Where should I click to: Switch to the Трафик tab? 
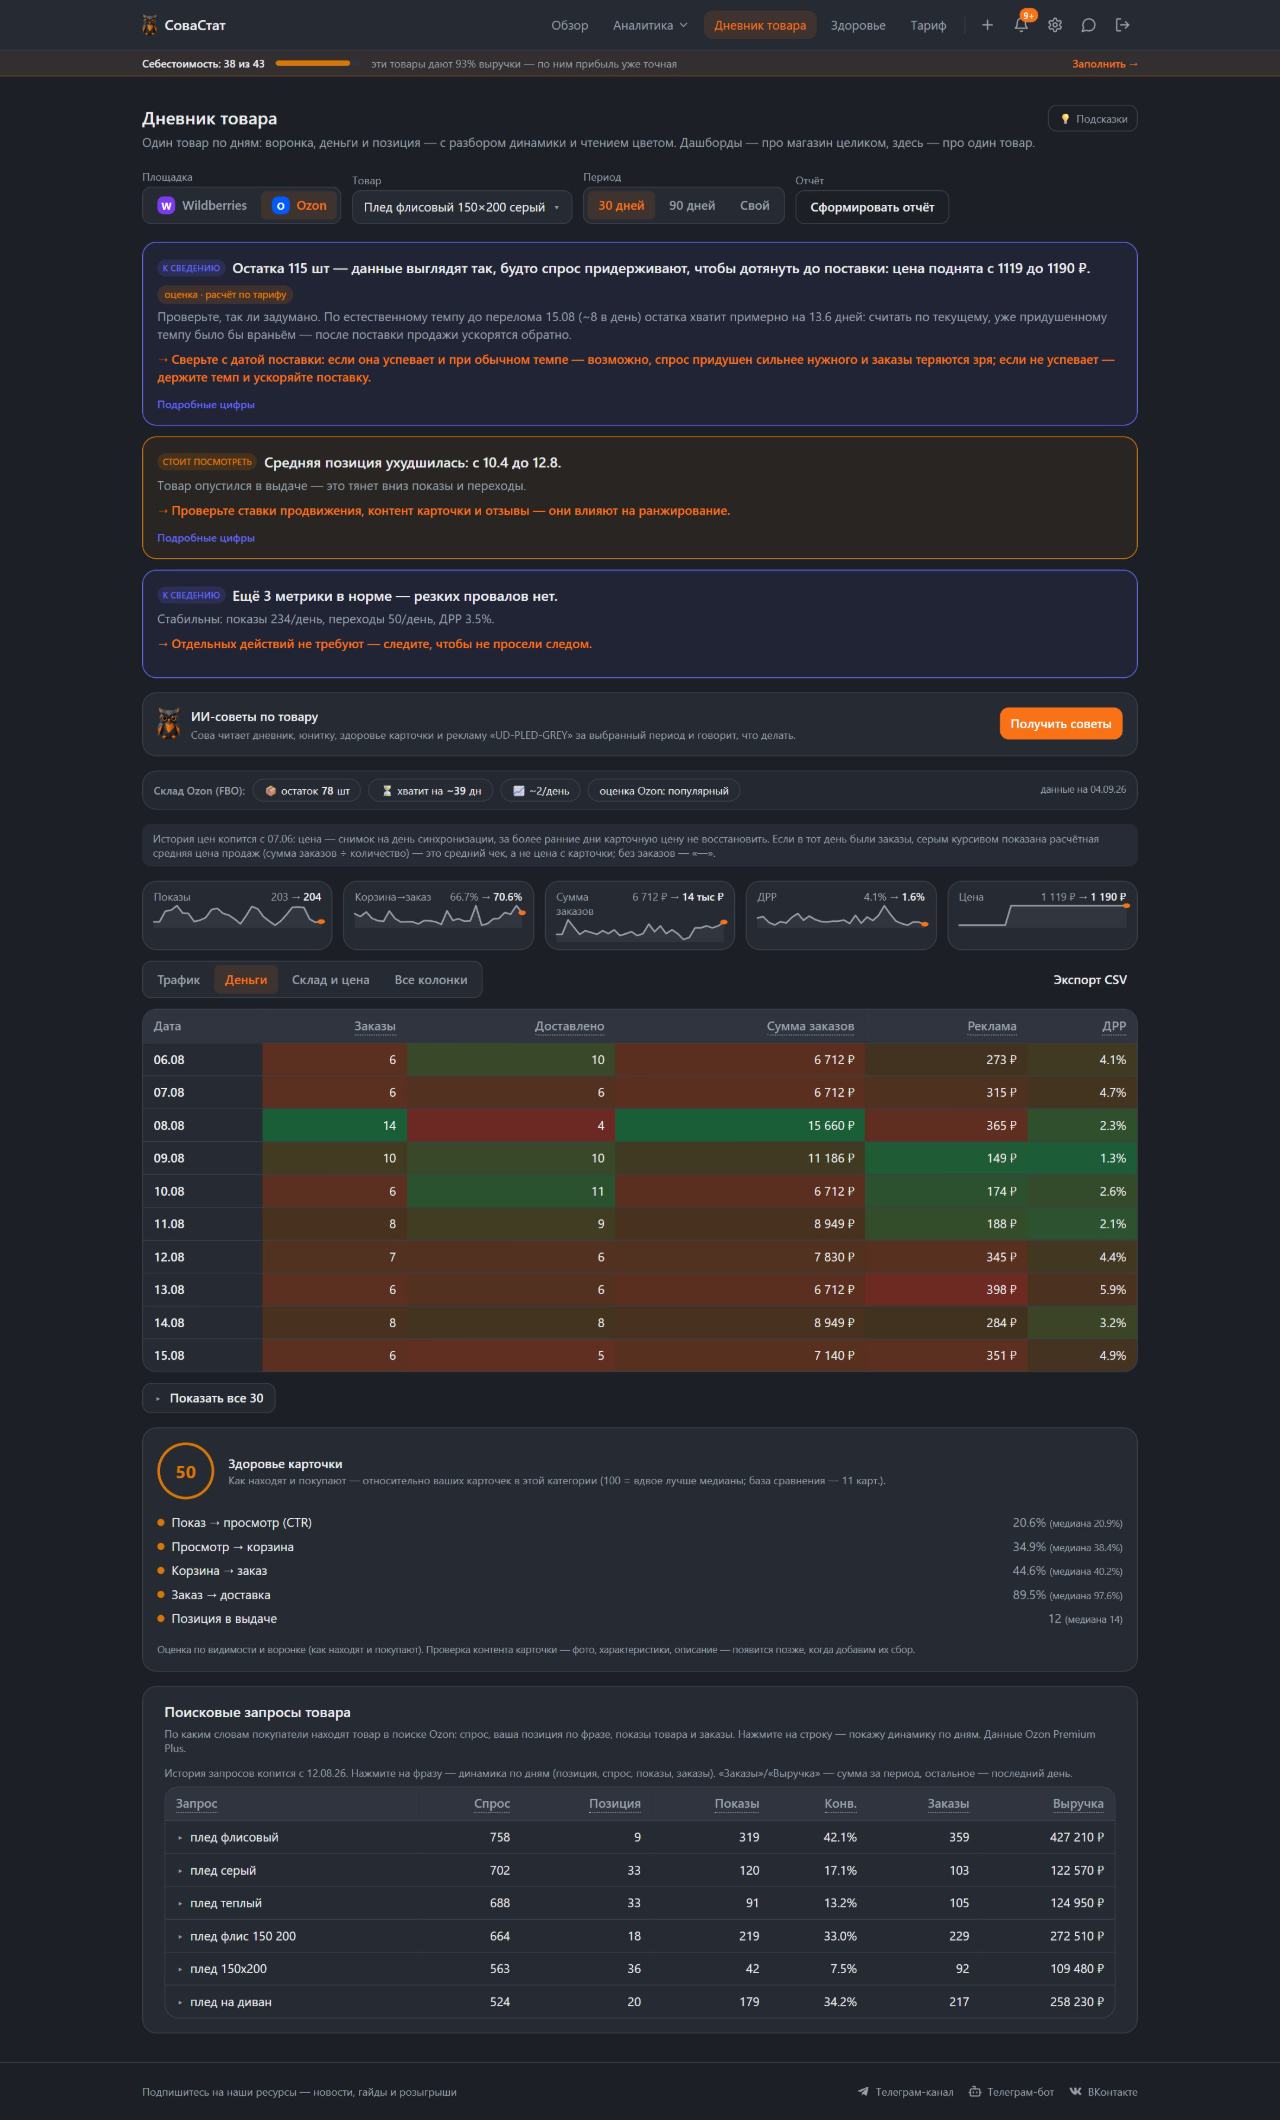[x=178, y=980]
